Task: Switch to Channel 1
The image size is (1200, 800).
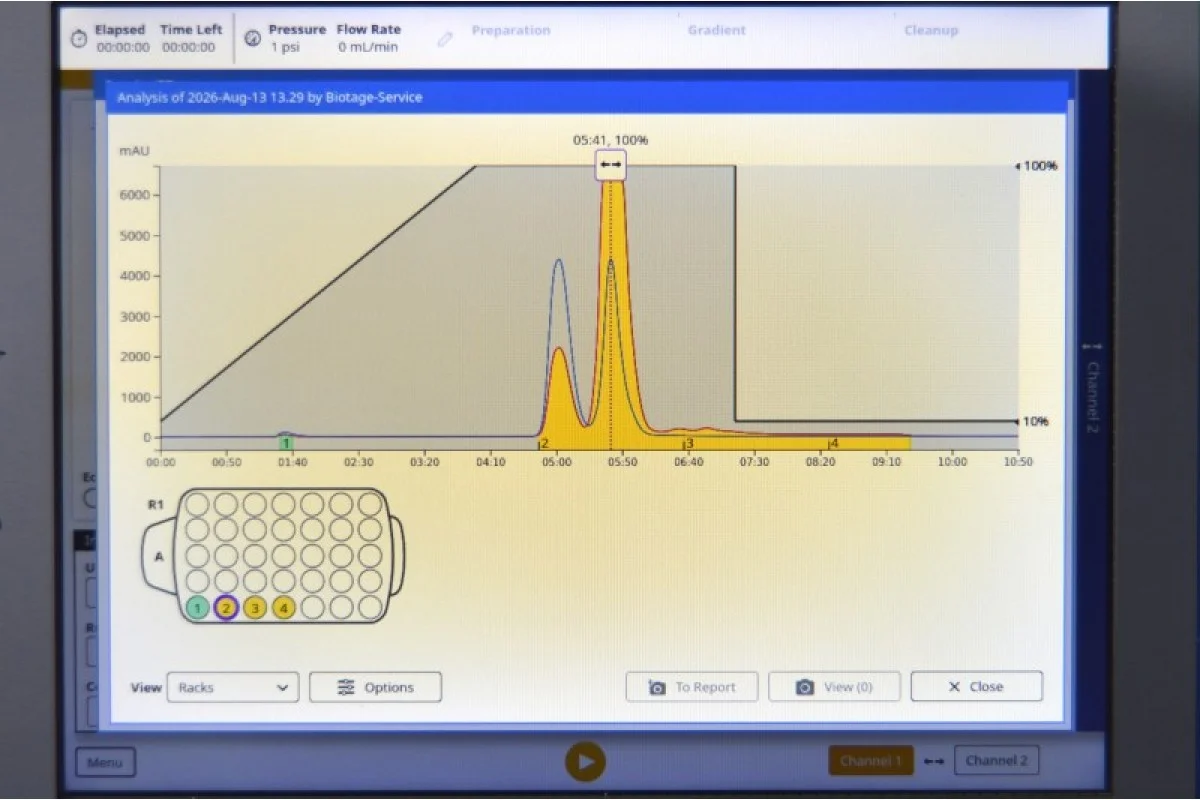Action: [x=870, y=761]
